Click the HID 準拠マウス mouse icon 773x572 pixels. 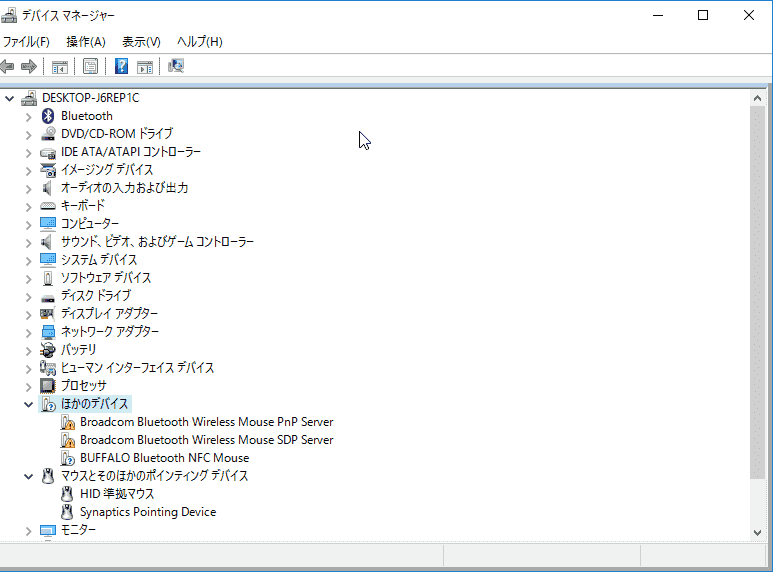67,494
